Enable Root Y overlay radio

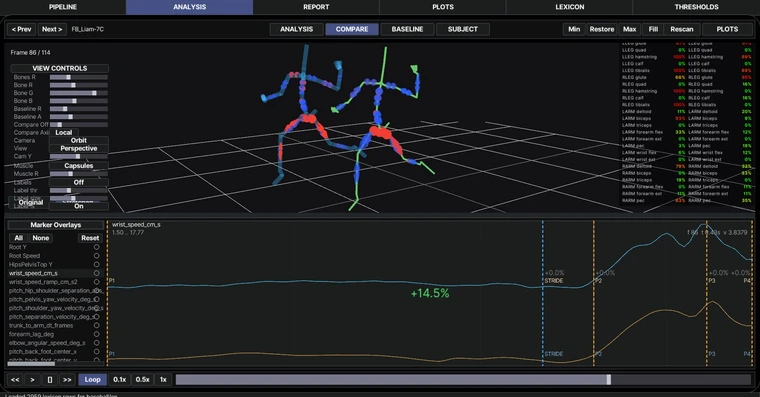96,247
